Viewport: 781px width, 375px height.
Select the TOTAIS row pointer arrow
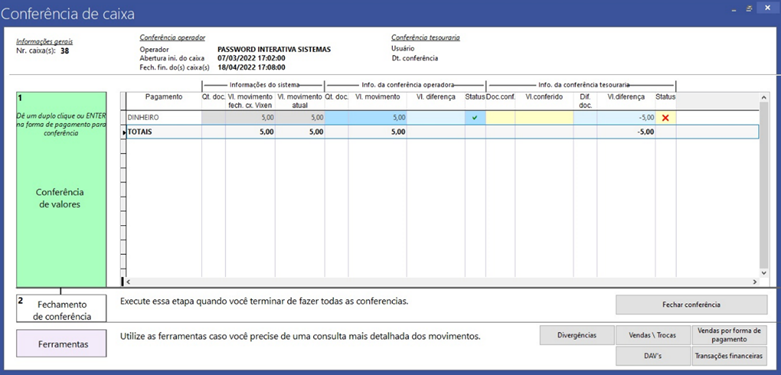[x=124, y=132]
